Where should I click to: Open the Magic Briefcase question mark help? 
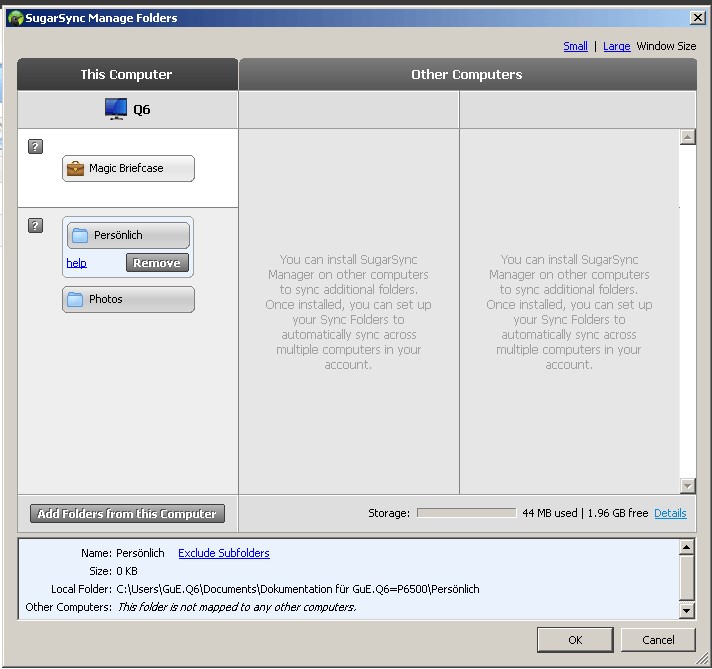click(35, 146)
